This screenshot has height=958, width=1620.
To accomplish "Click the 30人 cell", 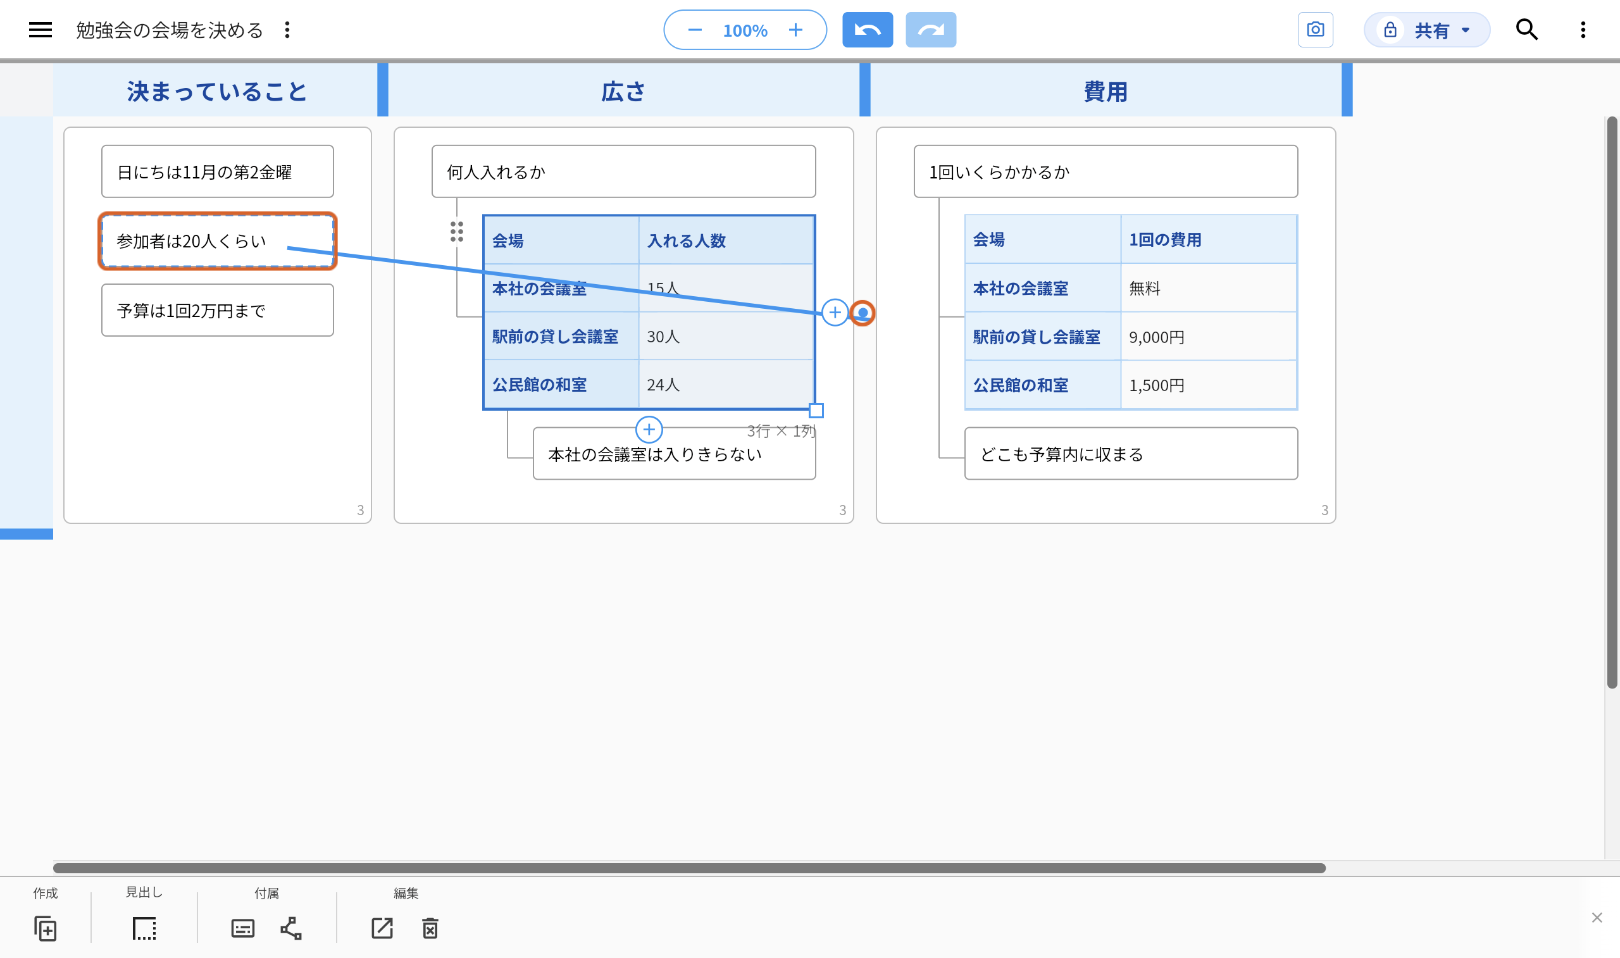I will [726, 336].
